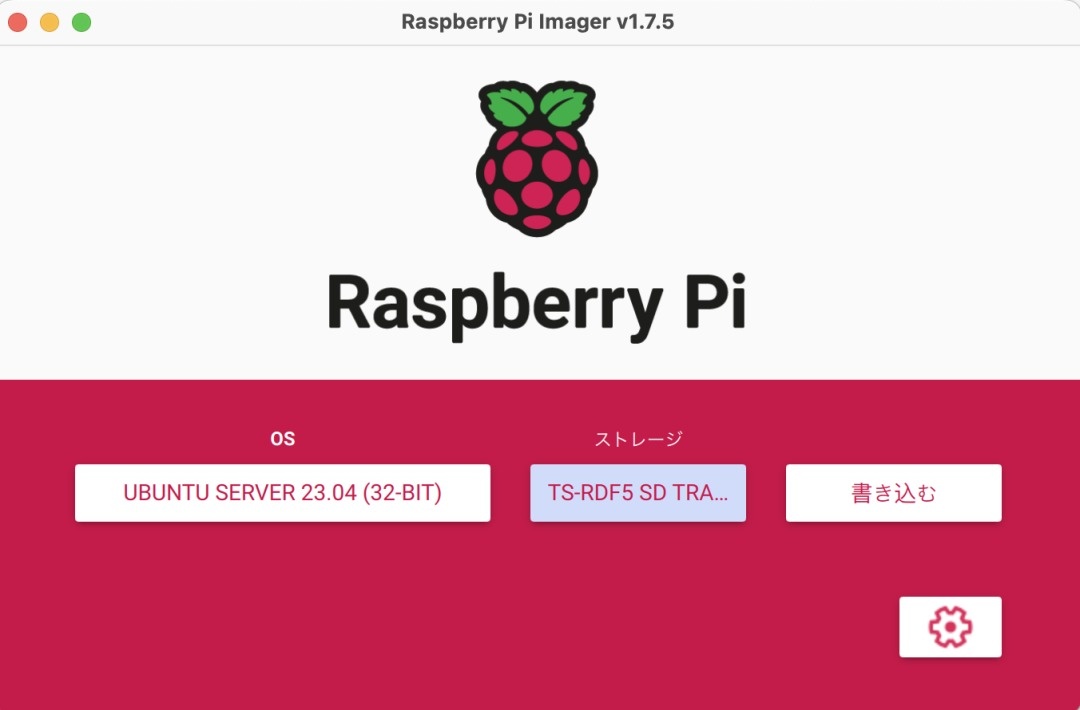The image size is (1080, 710).
Task: Close the Imager window with the red button
Action: pyautogui.click(x=17, y=22)
